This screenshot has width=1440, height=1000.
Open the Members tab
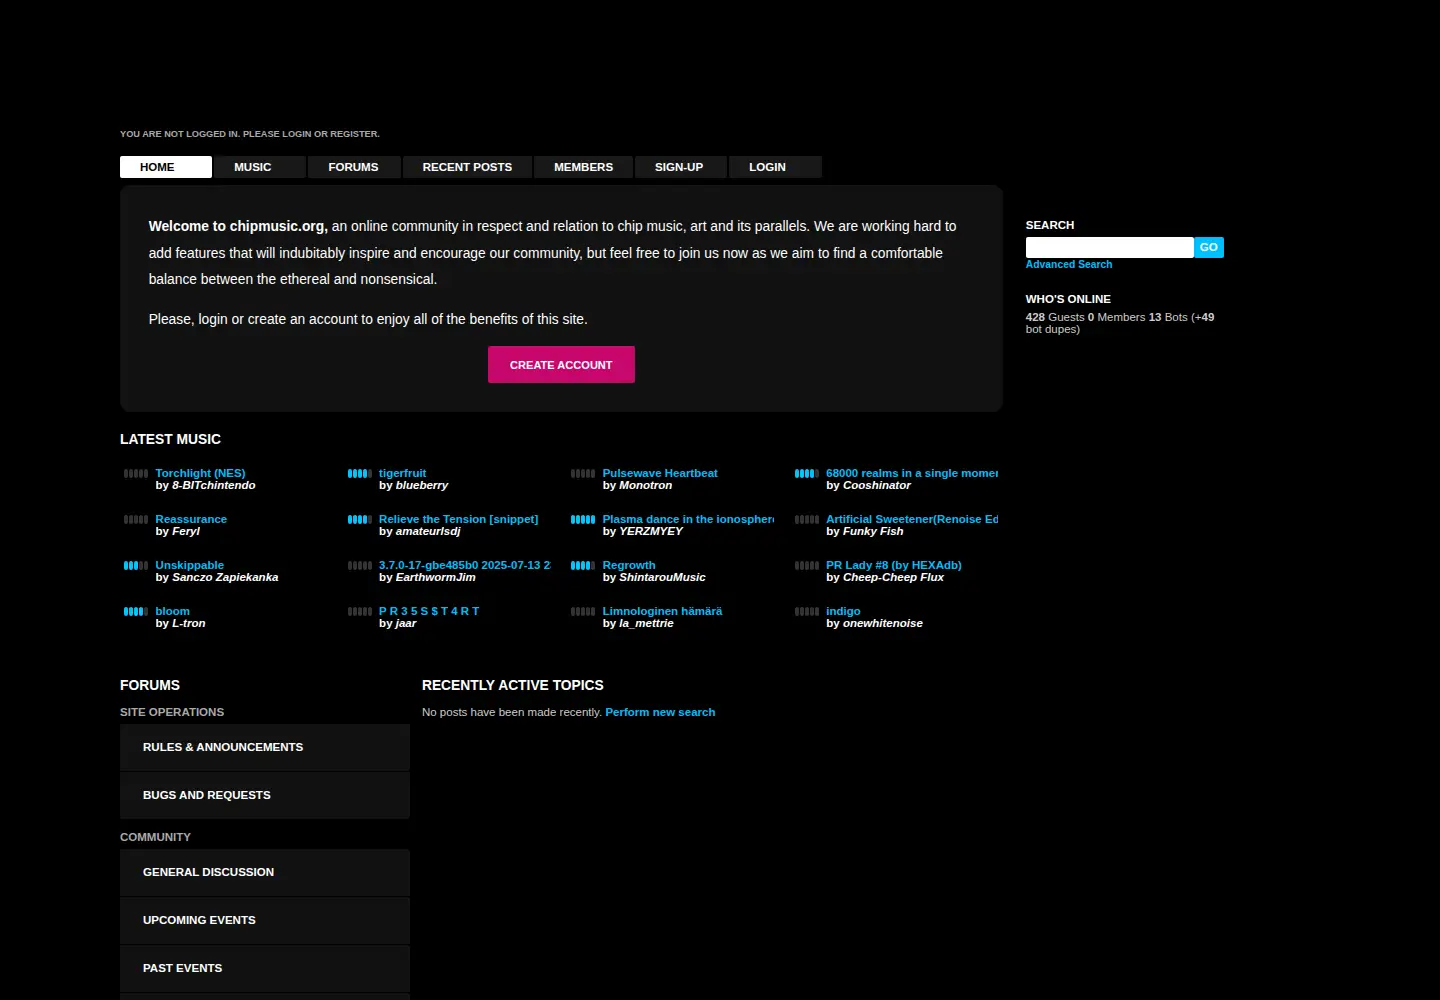(x=584, y=167)
